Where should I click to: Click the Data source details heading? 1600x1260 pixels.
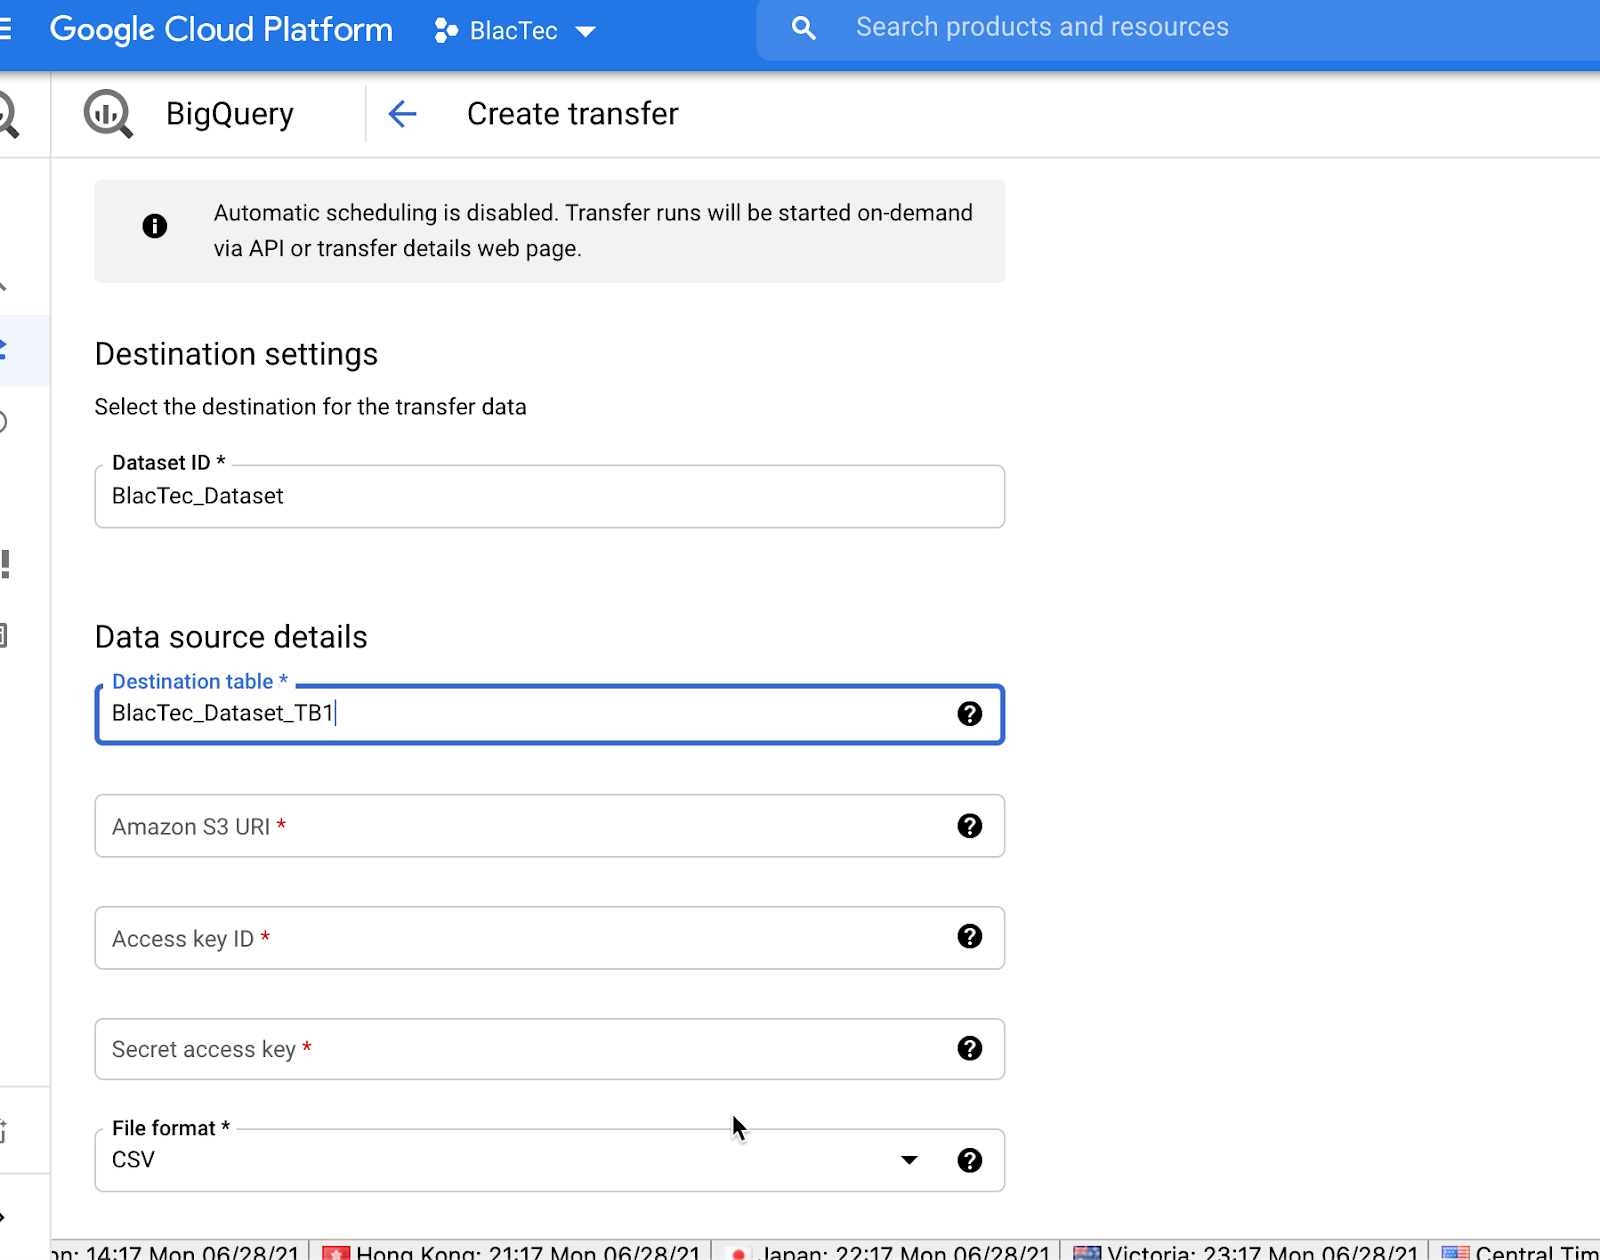[x=231, y=637]
